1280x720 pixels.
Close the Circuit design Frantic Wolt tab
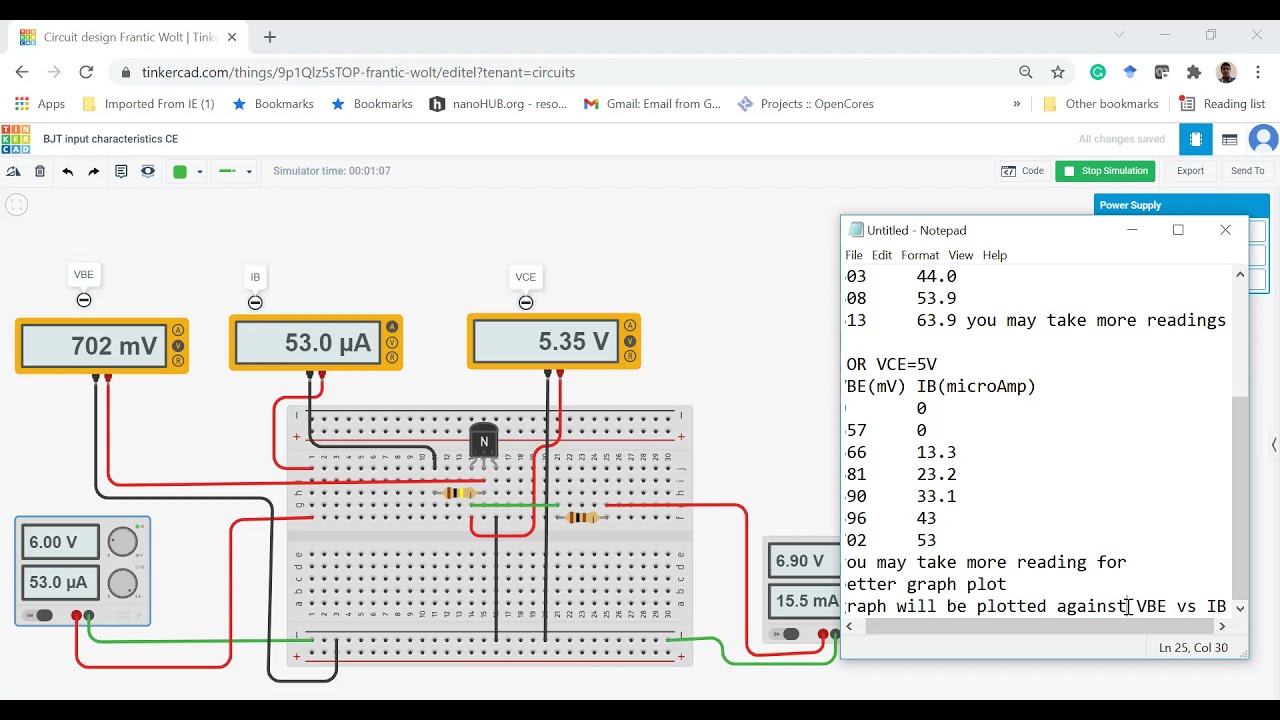click(232, 37)
